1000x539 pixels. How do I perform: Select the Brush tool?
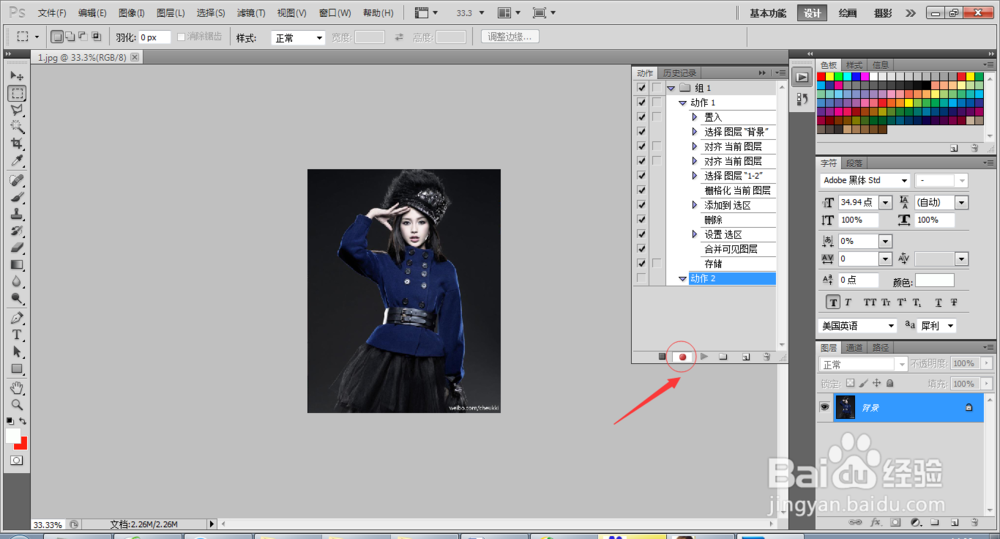tap(17, 197)
